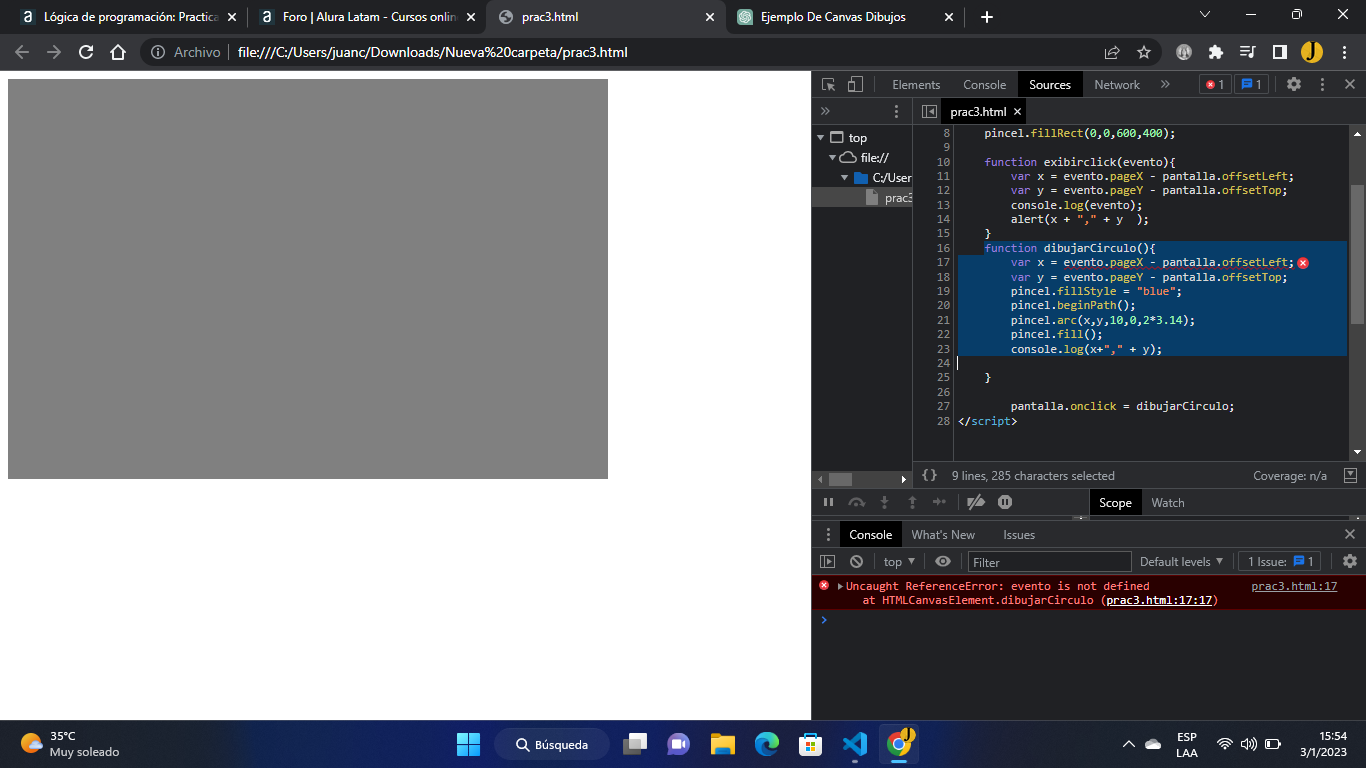The width and height of the screenshot is (1366, 768).
Task: Click step over next function call
Action: coord(856,502)
